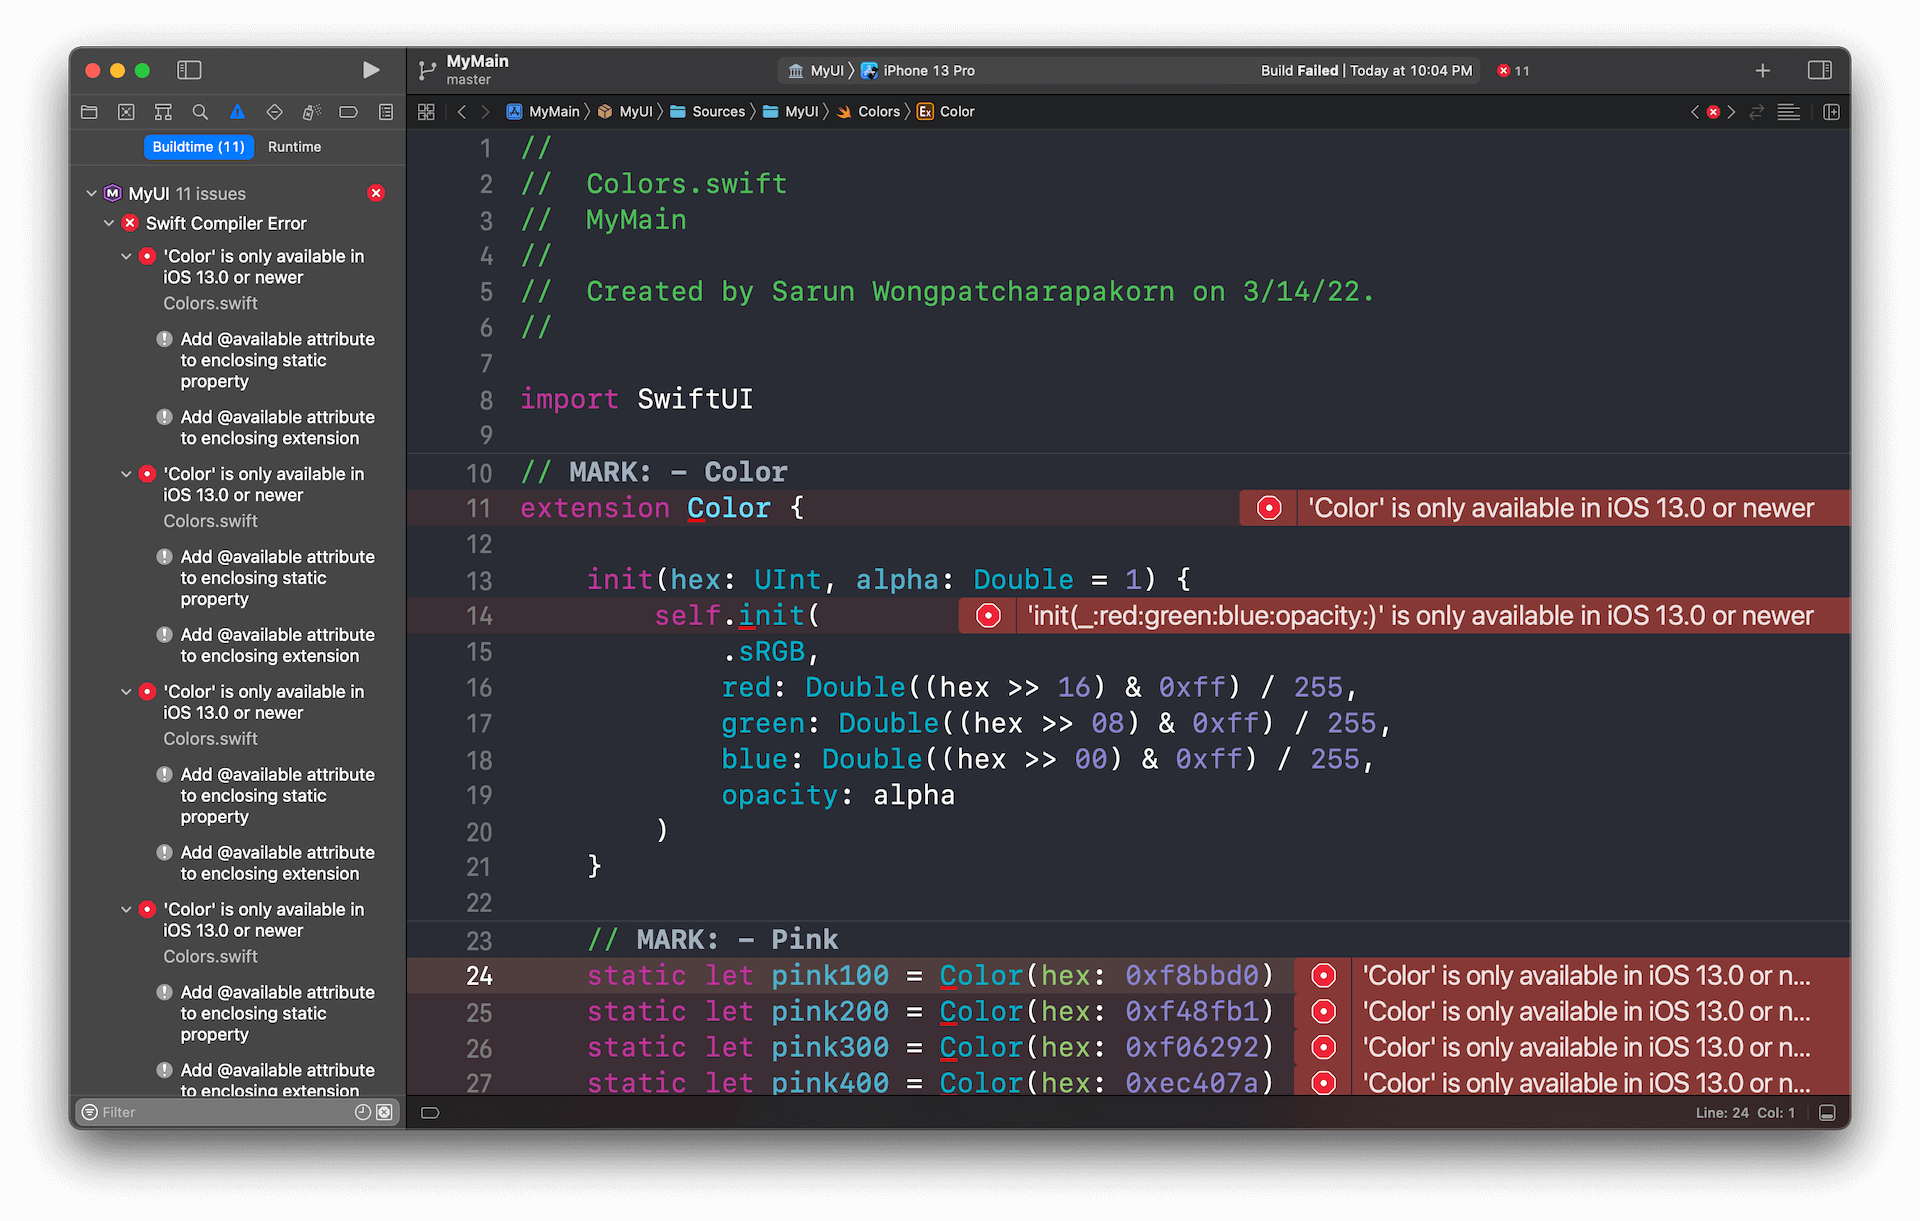Toggle the right inspector panel

tap(1819, 70)
